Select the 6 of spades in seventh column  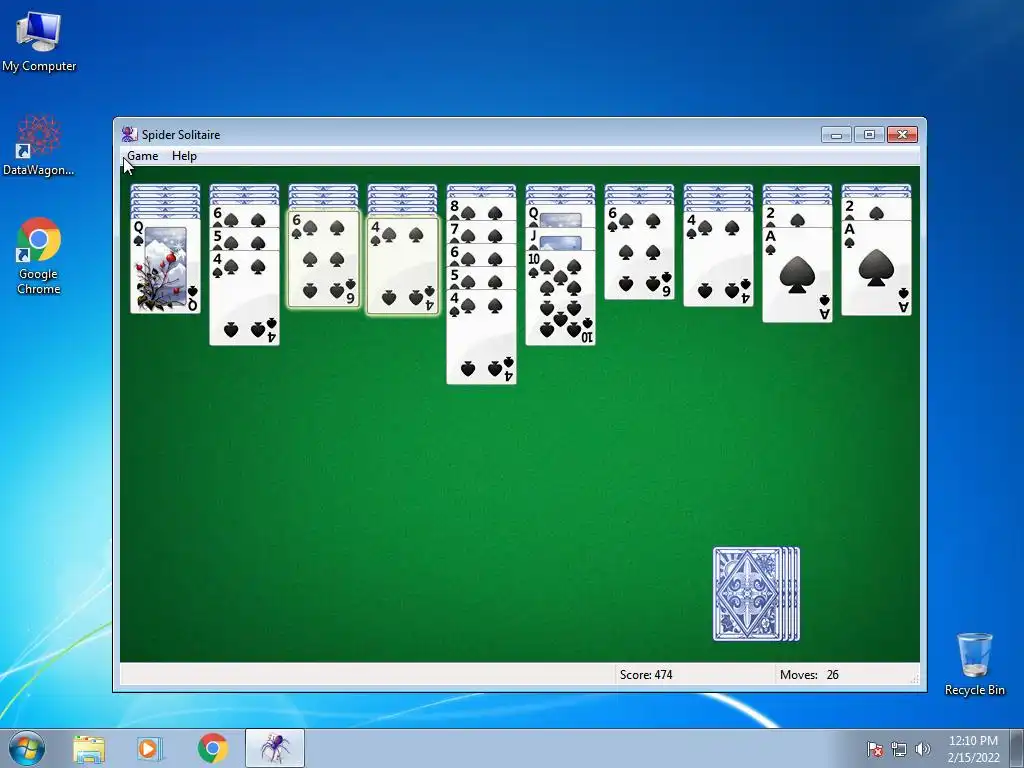[x=639, y=252]
